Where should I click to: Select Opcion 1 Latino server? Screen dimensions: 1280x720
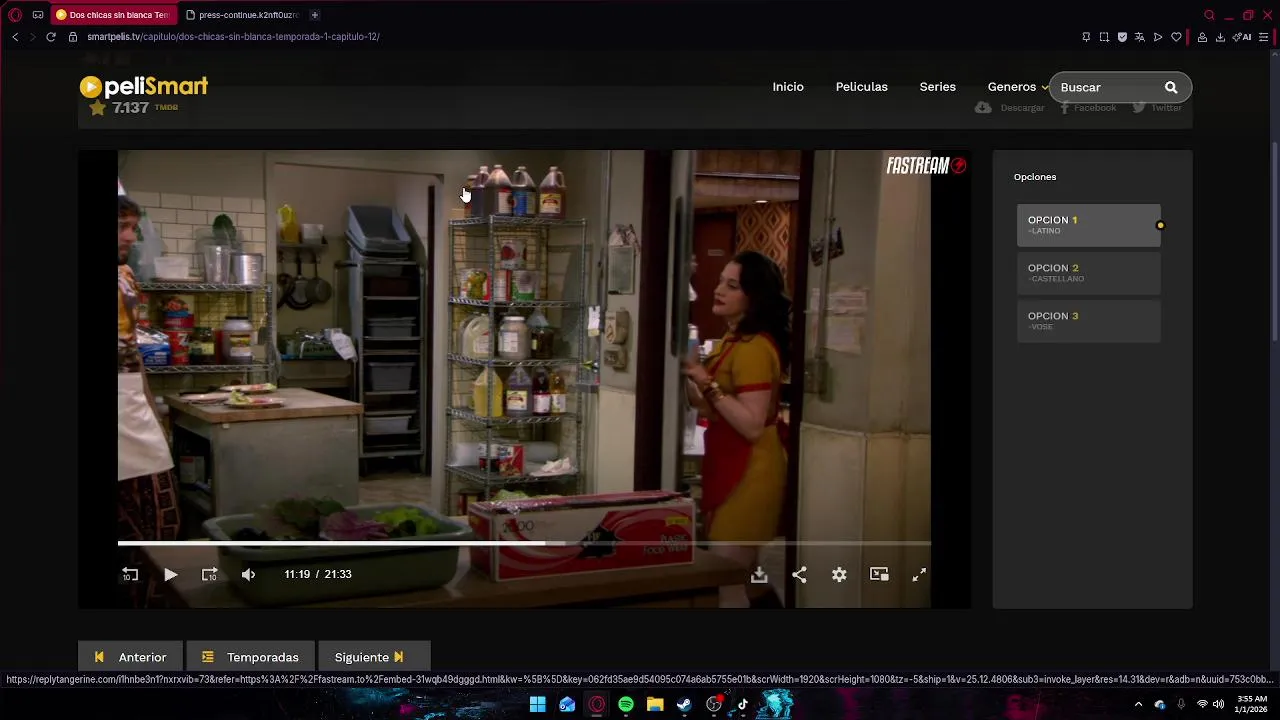pyautogui.click(x=1089, y=225)
